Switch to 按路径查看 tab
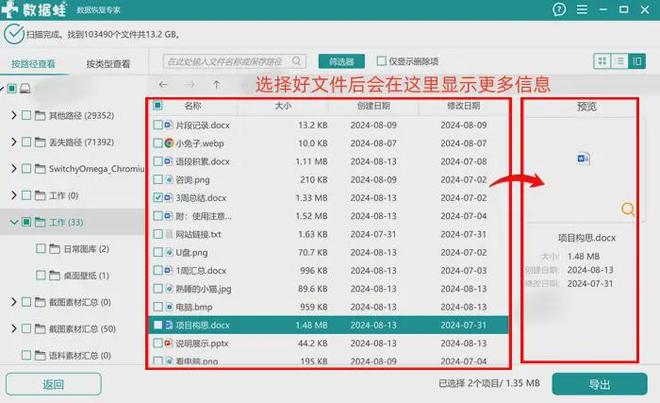Image resolution: width=660 pixels, height=403 pixels. 33,64
